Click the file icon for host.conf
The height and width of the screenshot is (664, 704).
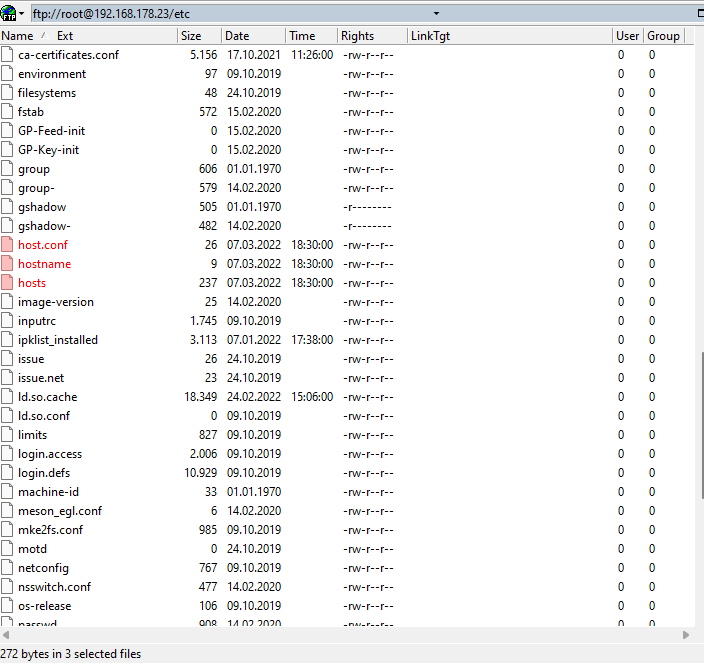[8, 245]
